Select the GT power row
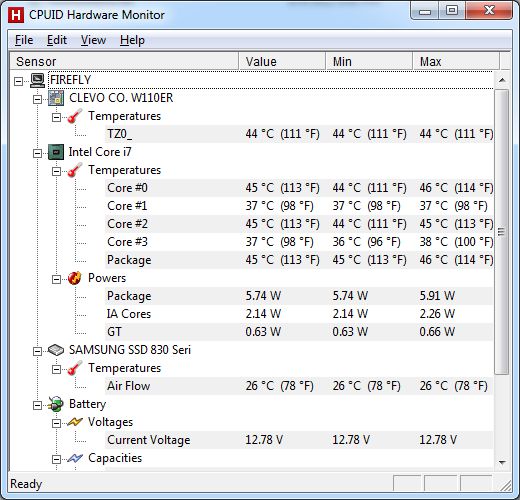 tap(299, 332)
